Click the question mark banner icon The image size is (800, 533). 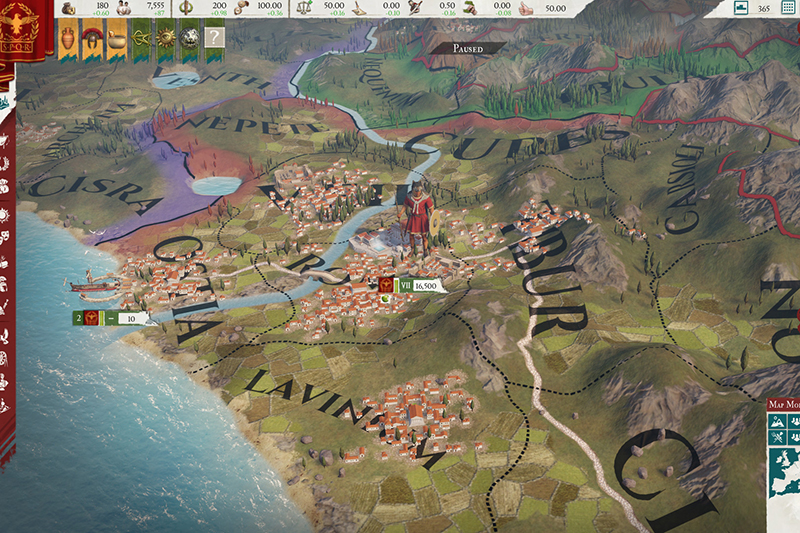214,38
